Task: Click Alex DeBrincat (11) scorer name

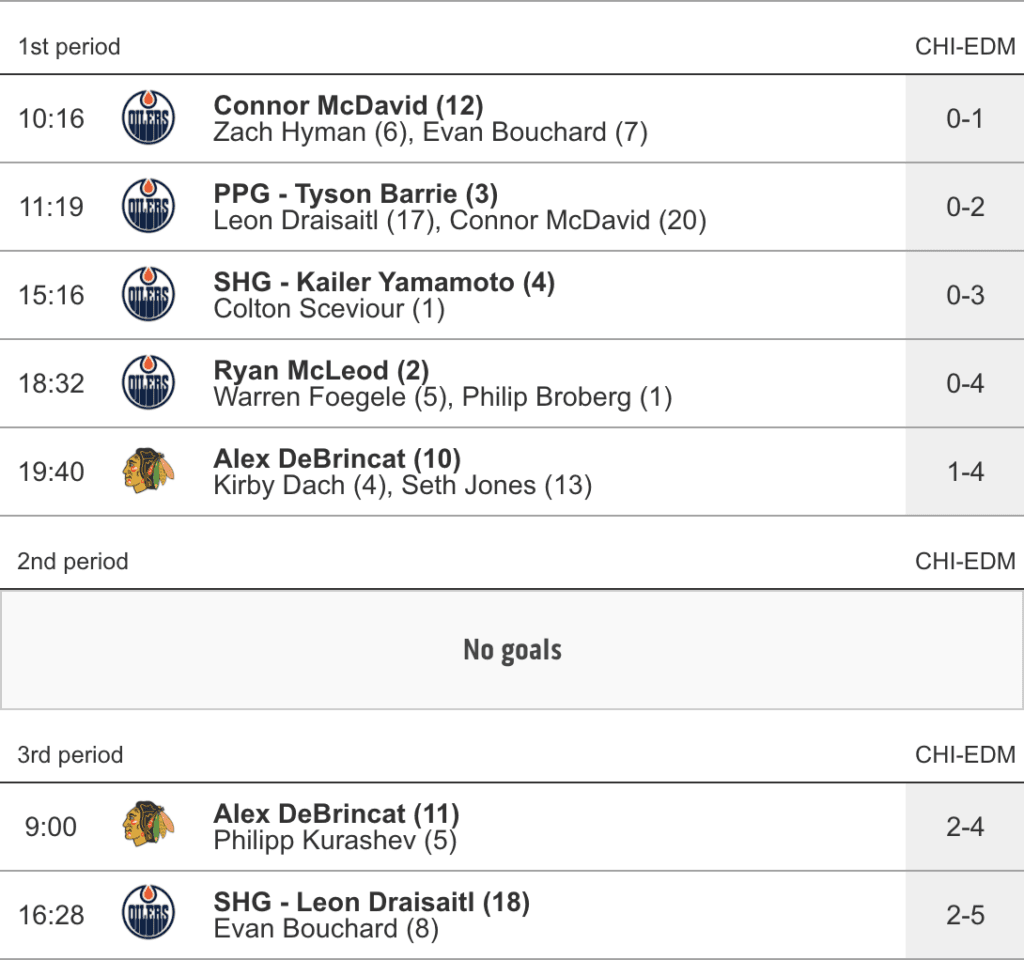Action: tap(336, 813)
